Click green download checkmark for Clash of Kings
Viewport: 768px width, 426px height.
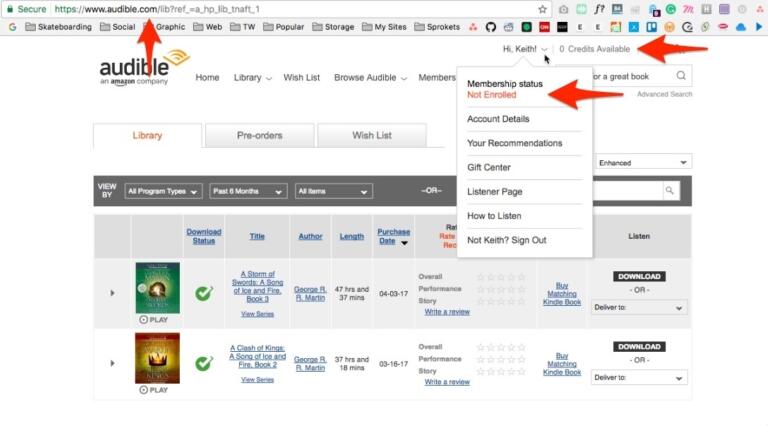[x=204, y=363]
